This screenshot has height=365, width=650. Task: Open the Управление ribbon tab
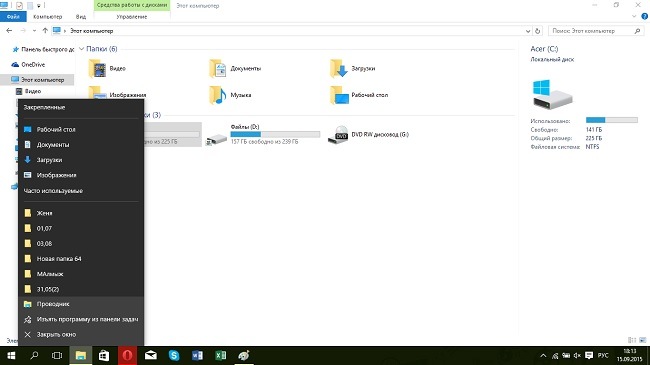point(132,17)
